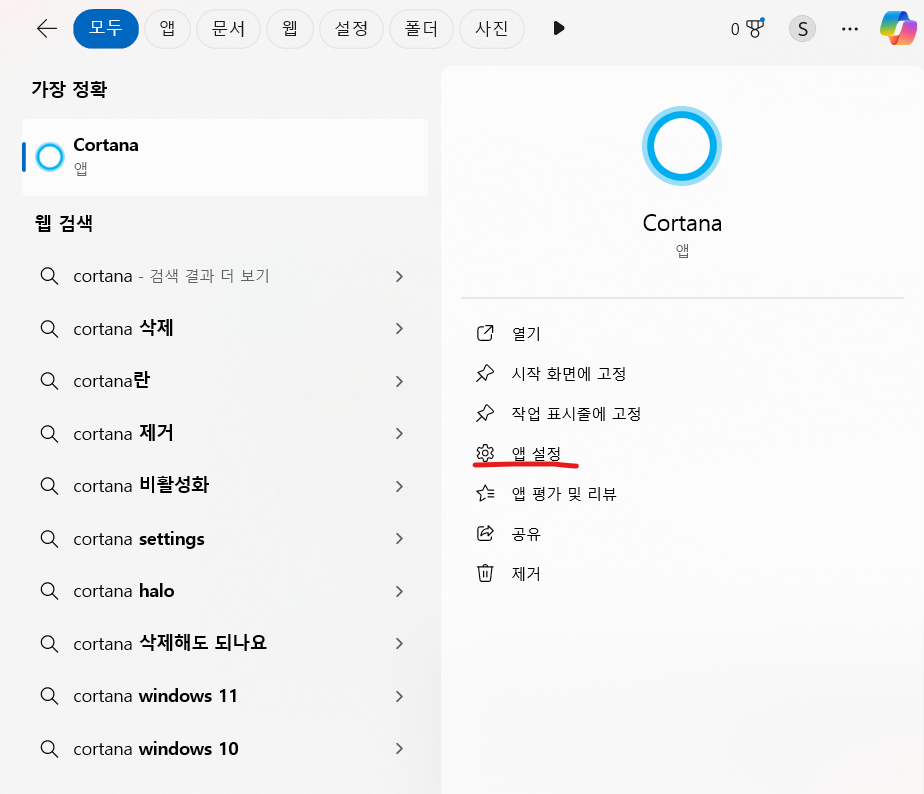
Task: Show more filters with the play arrow
Action: pyautogui.click(x=559, y=28)
